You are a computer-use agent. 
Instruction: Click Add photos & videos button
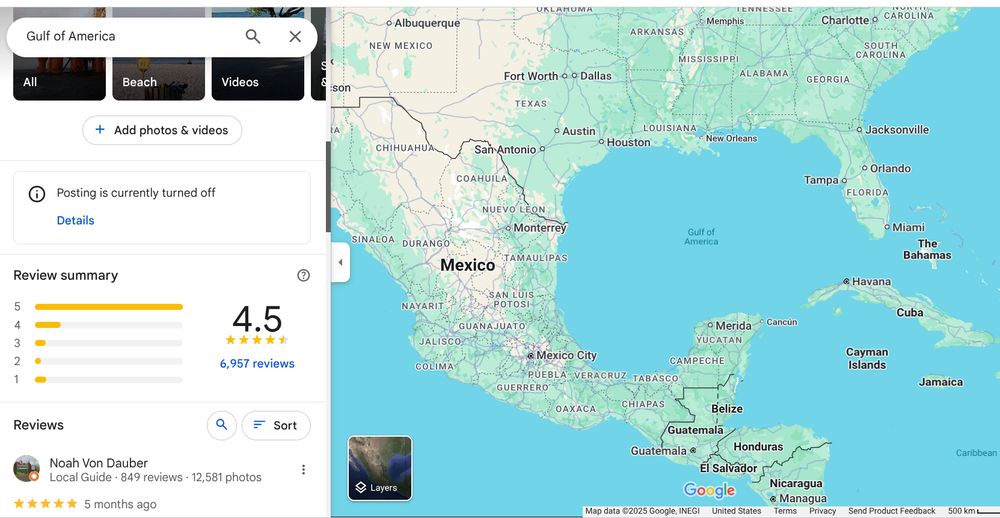pos(162,130)
